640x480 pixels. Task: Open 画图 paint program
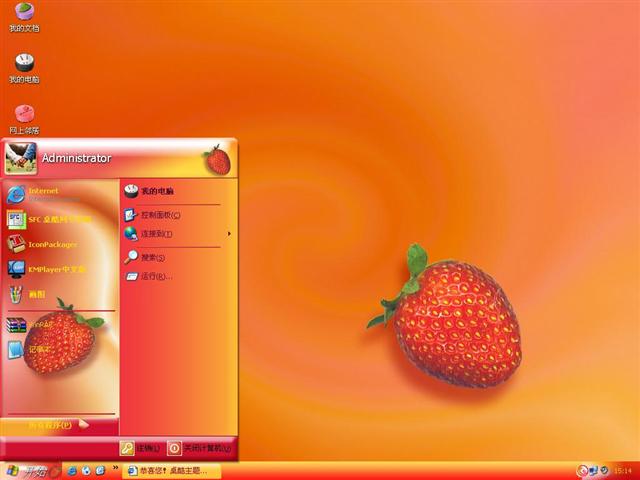click(x=61, y=294)
